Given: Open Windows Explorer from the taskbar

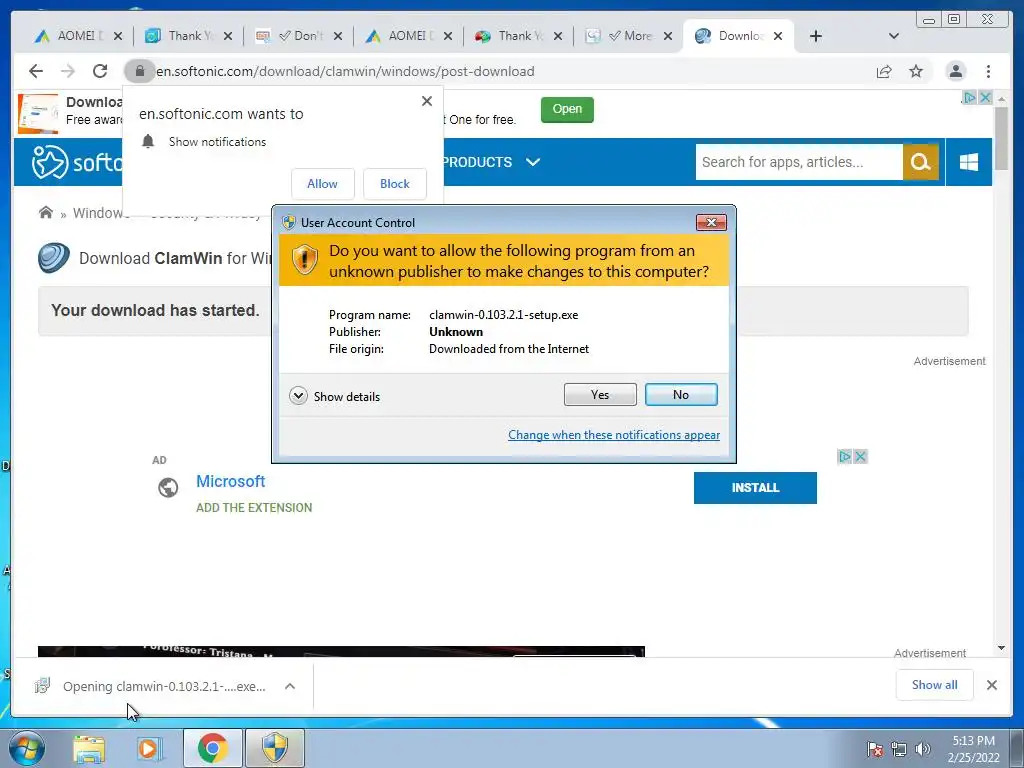Looking at the screenshot, I should coord(88,748).
